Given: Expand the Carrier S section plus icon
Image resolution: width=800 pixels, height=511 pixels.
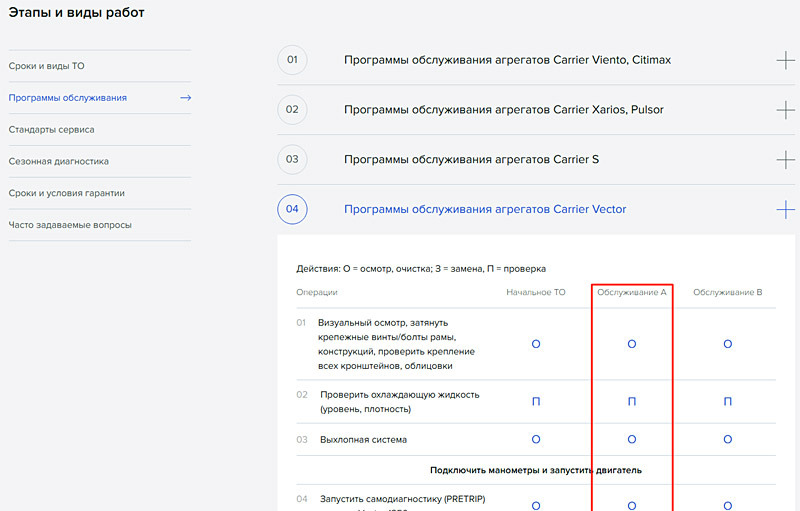Looking at the screenshot, I should [786, 160].
